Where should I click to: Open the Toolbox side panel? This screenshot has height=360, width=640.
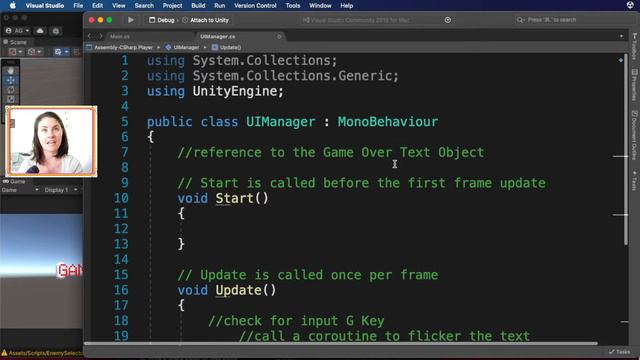(634, 46)
